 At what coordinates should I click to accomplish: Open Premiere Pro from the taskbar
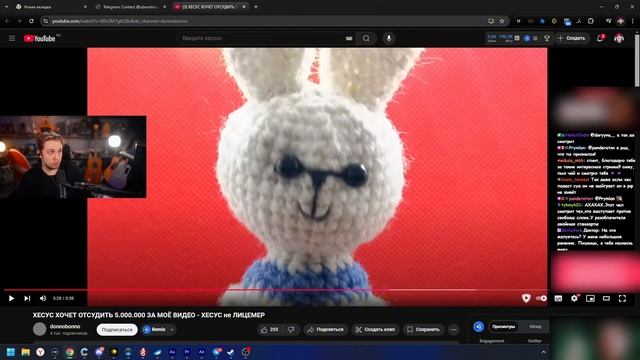click(x=187, y=352)
